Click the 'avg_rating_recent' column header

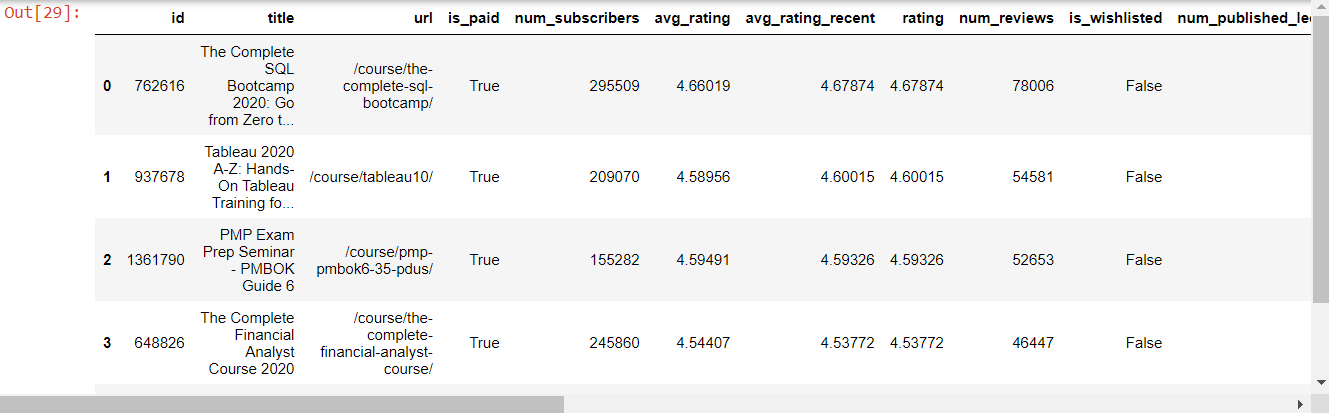810,18
